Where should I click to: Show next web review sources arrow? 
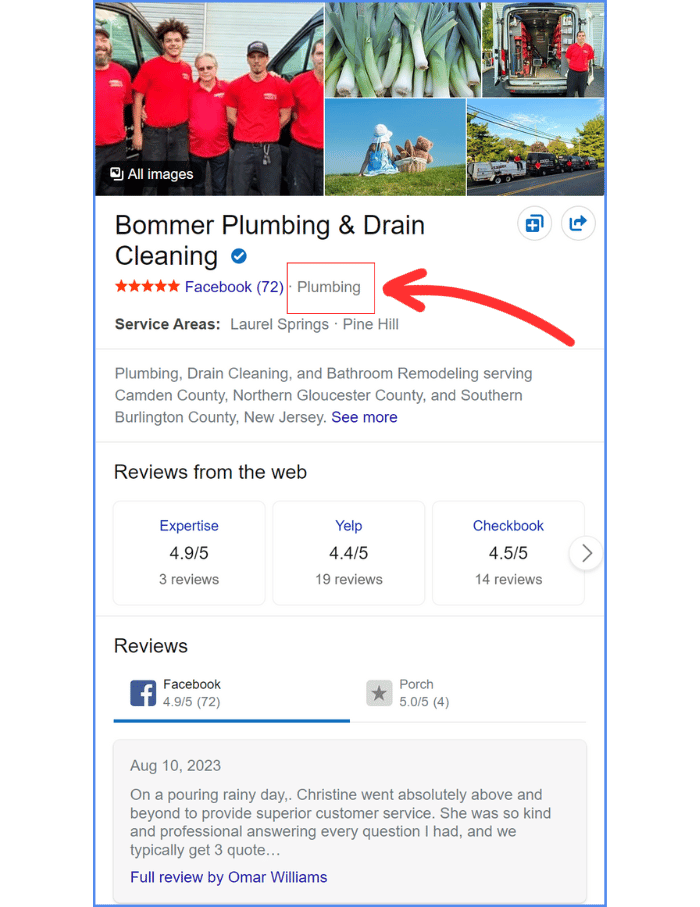coord(586,554)
